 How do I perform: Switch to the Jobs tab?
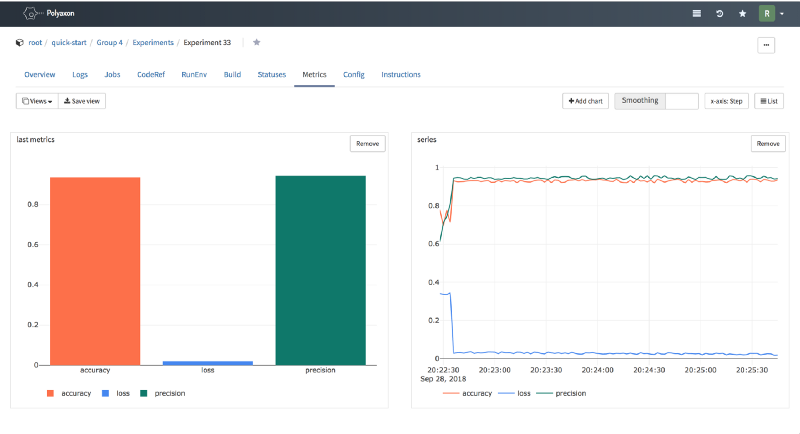click(112, 74)
